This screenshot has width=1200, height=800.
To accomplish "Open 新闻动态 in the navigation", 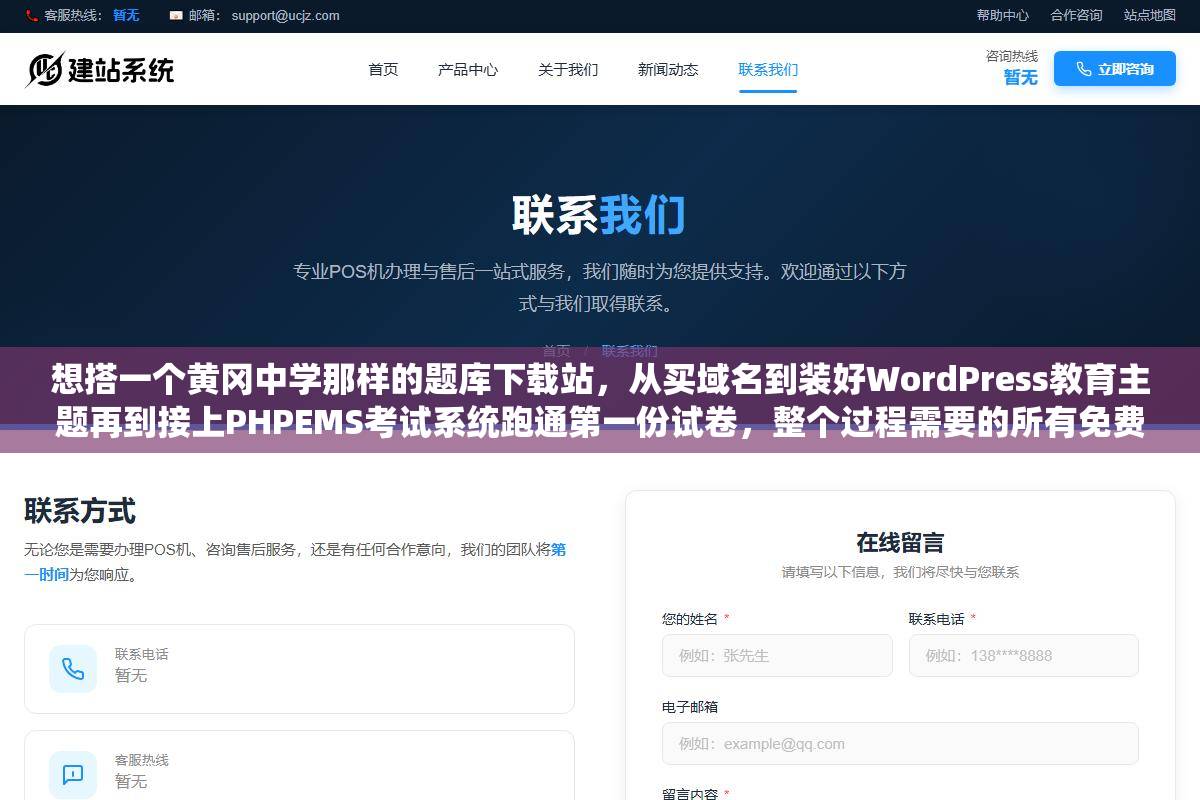I will 668,69.
